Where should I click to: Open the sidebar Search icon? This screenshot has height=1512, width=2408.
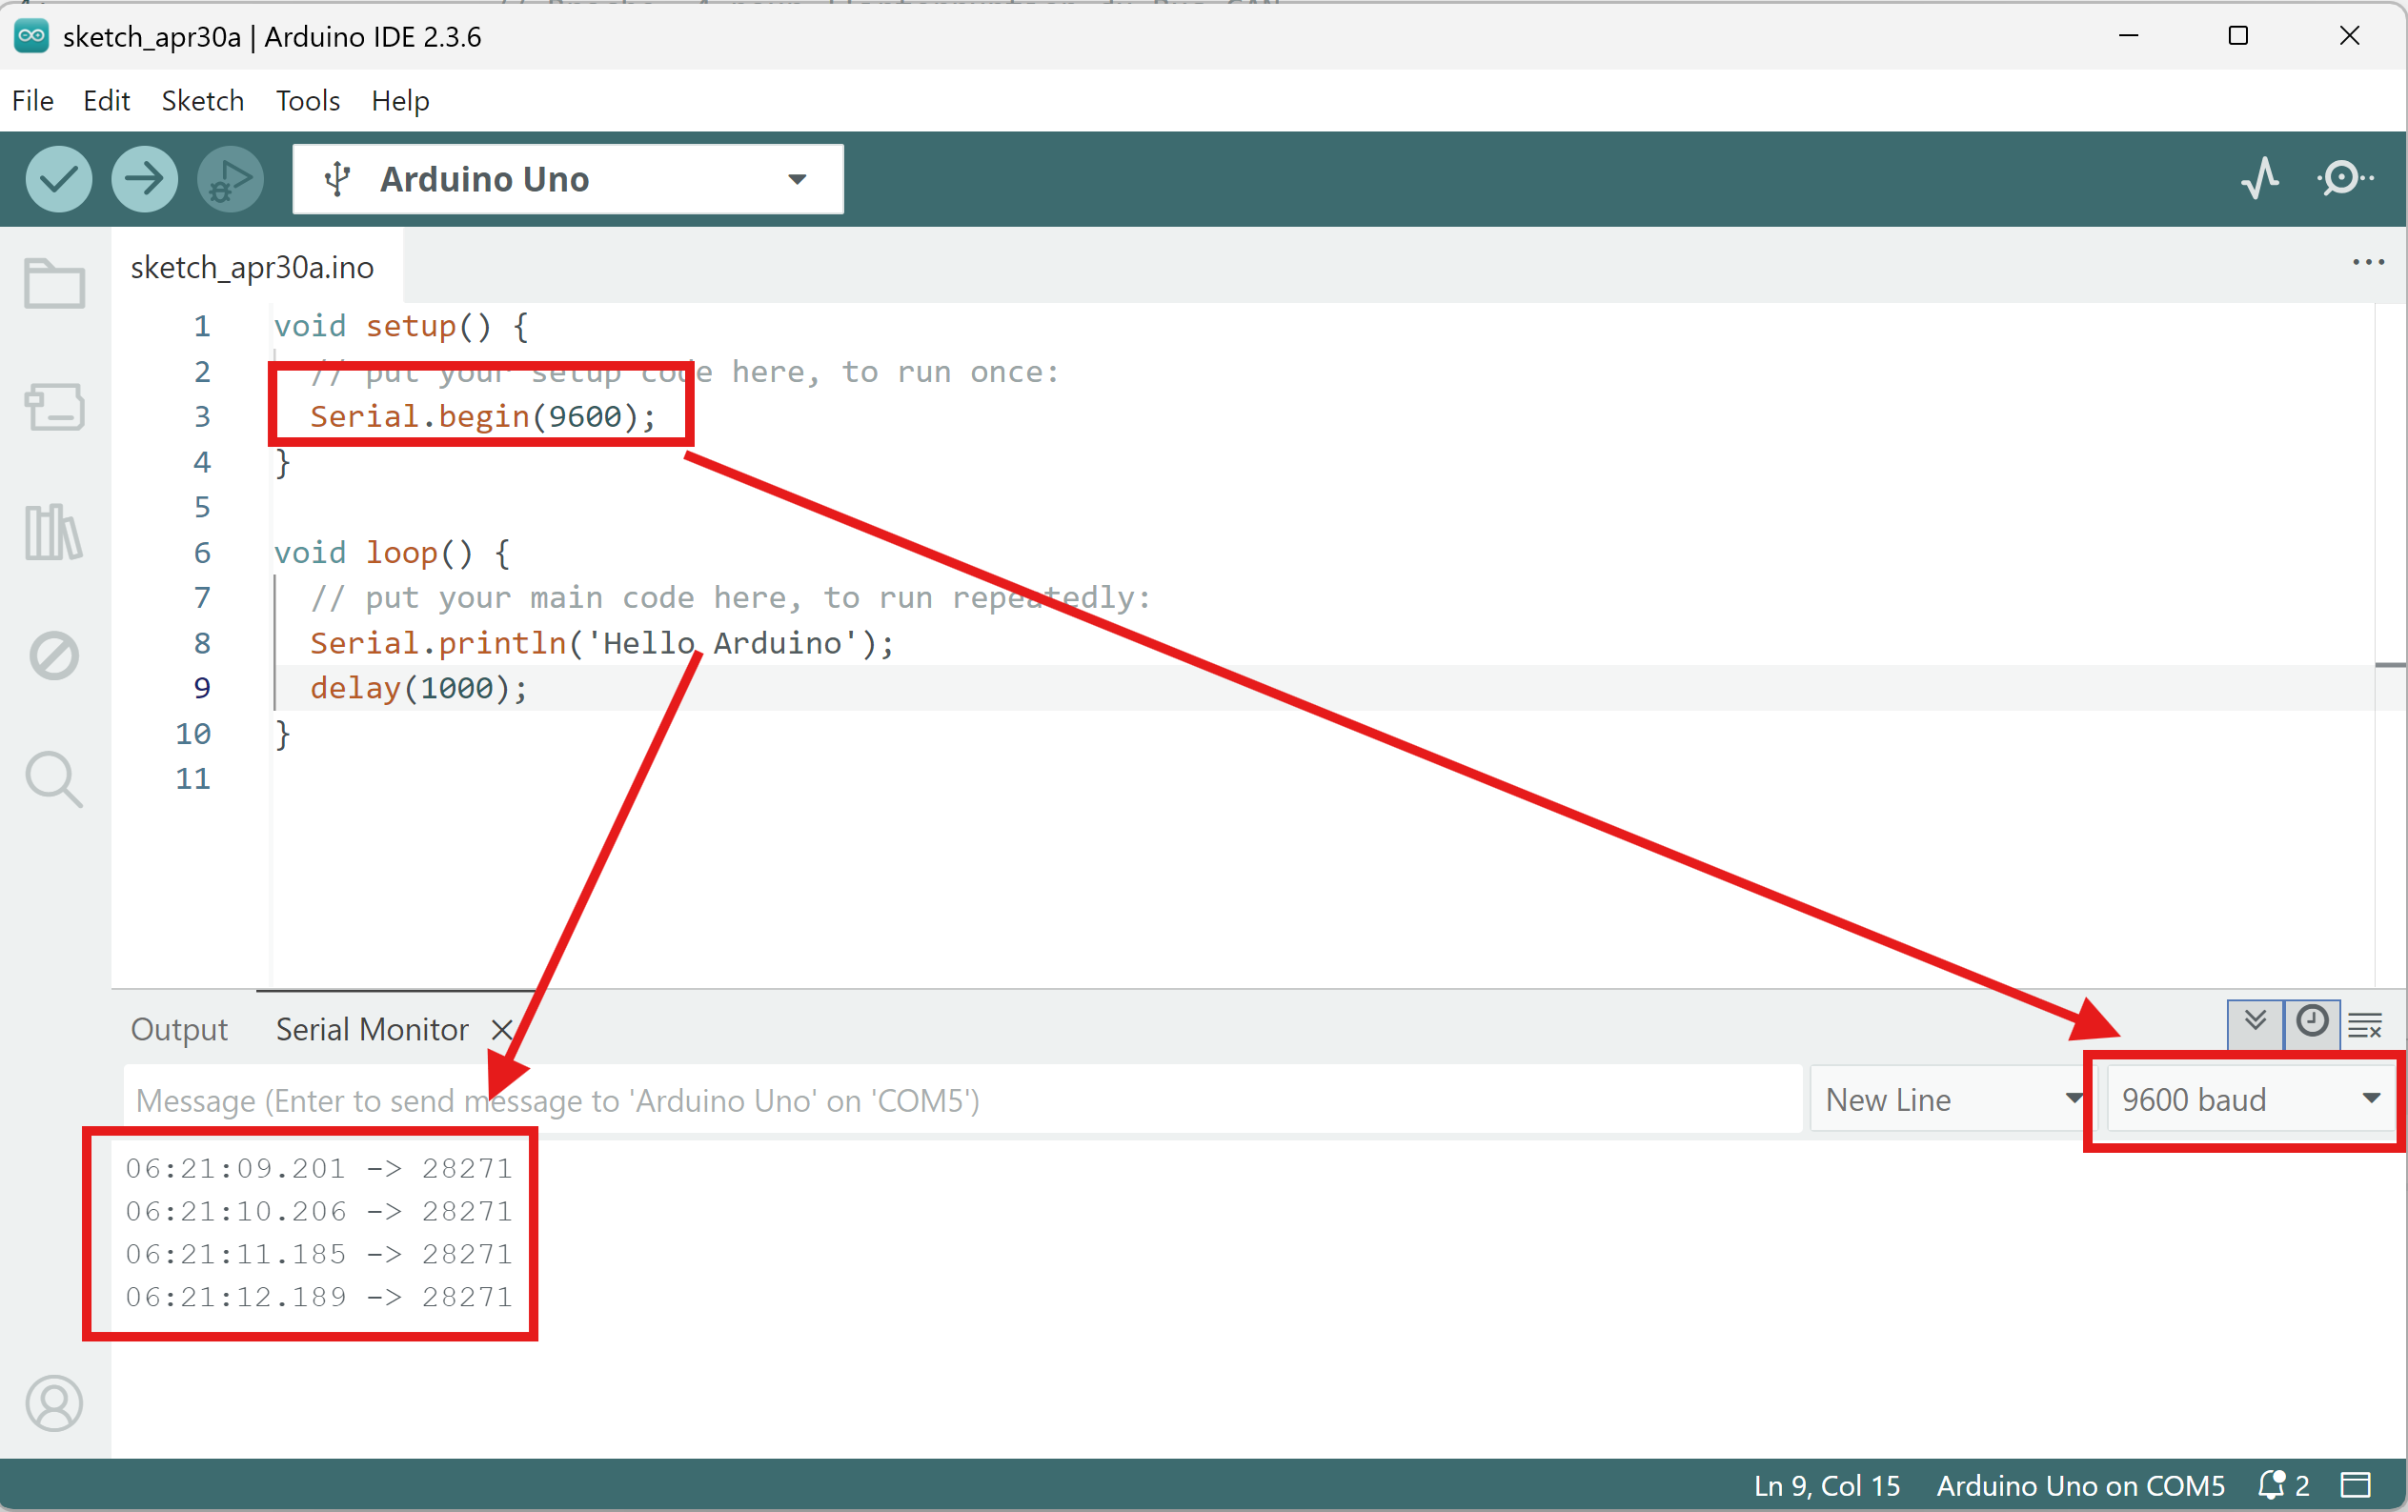tap(54, 779)
